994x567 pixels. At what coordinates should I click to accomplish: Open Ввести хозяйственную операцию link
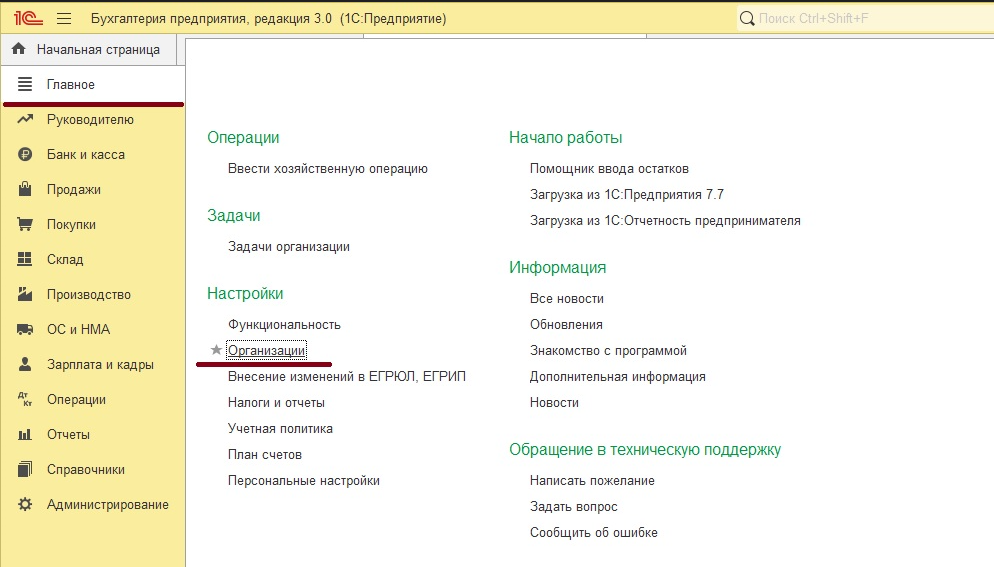328,169
